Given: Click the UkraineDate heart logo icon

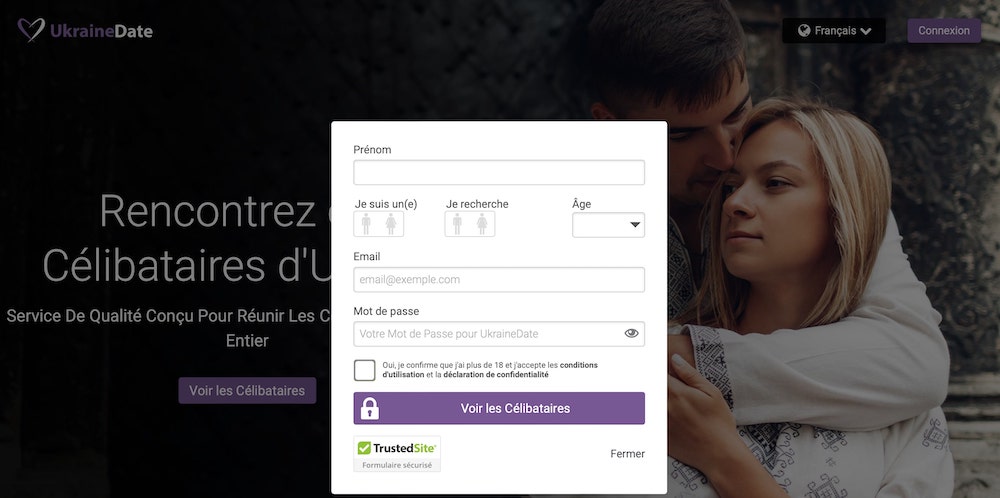Looking at the screenshot, I should [x=31, y=29].
